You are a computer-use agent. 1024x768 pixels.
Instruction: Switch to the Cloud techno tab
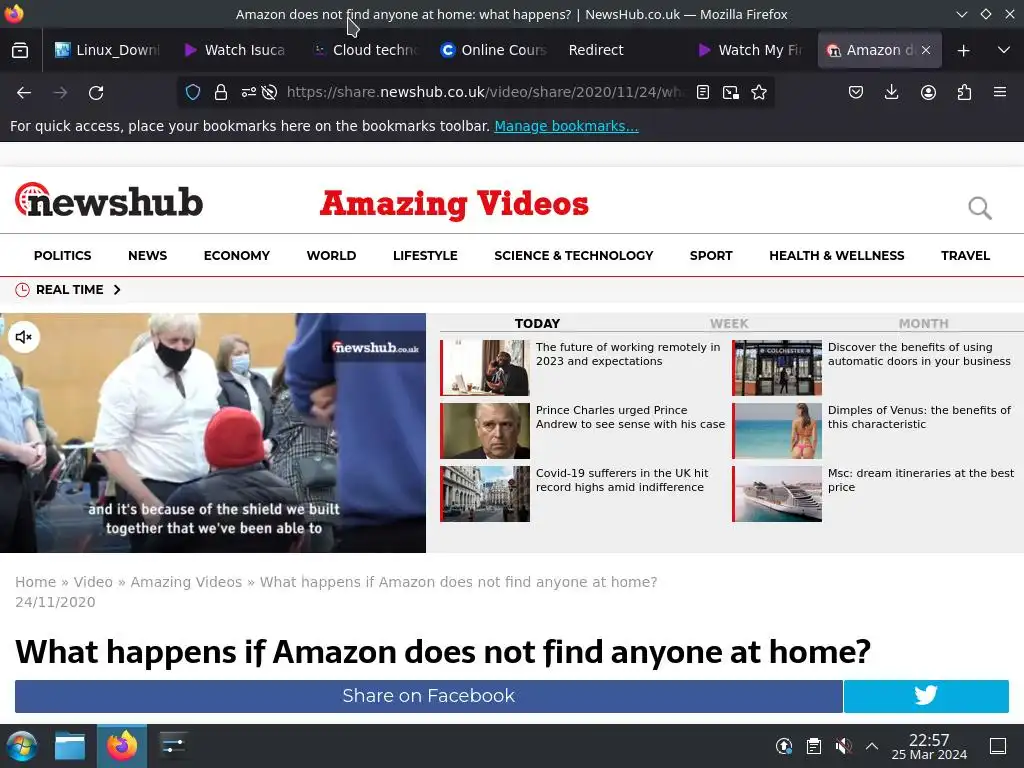click(x=364, y=50)
